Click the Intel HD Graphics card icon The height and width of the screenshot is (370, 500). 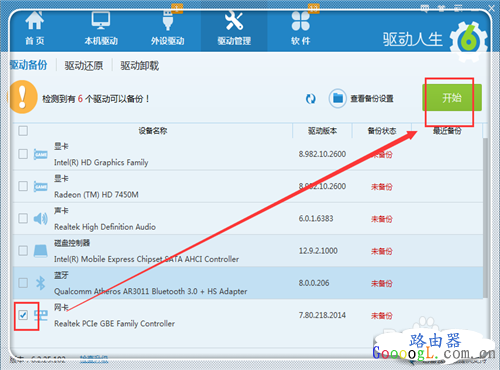pyautogui.click(x=41, y=154)
